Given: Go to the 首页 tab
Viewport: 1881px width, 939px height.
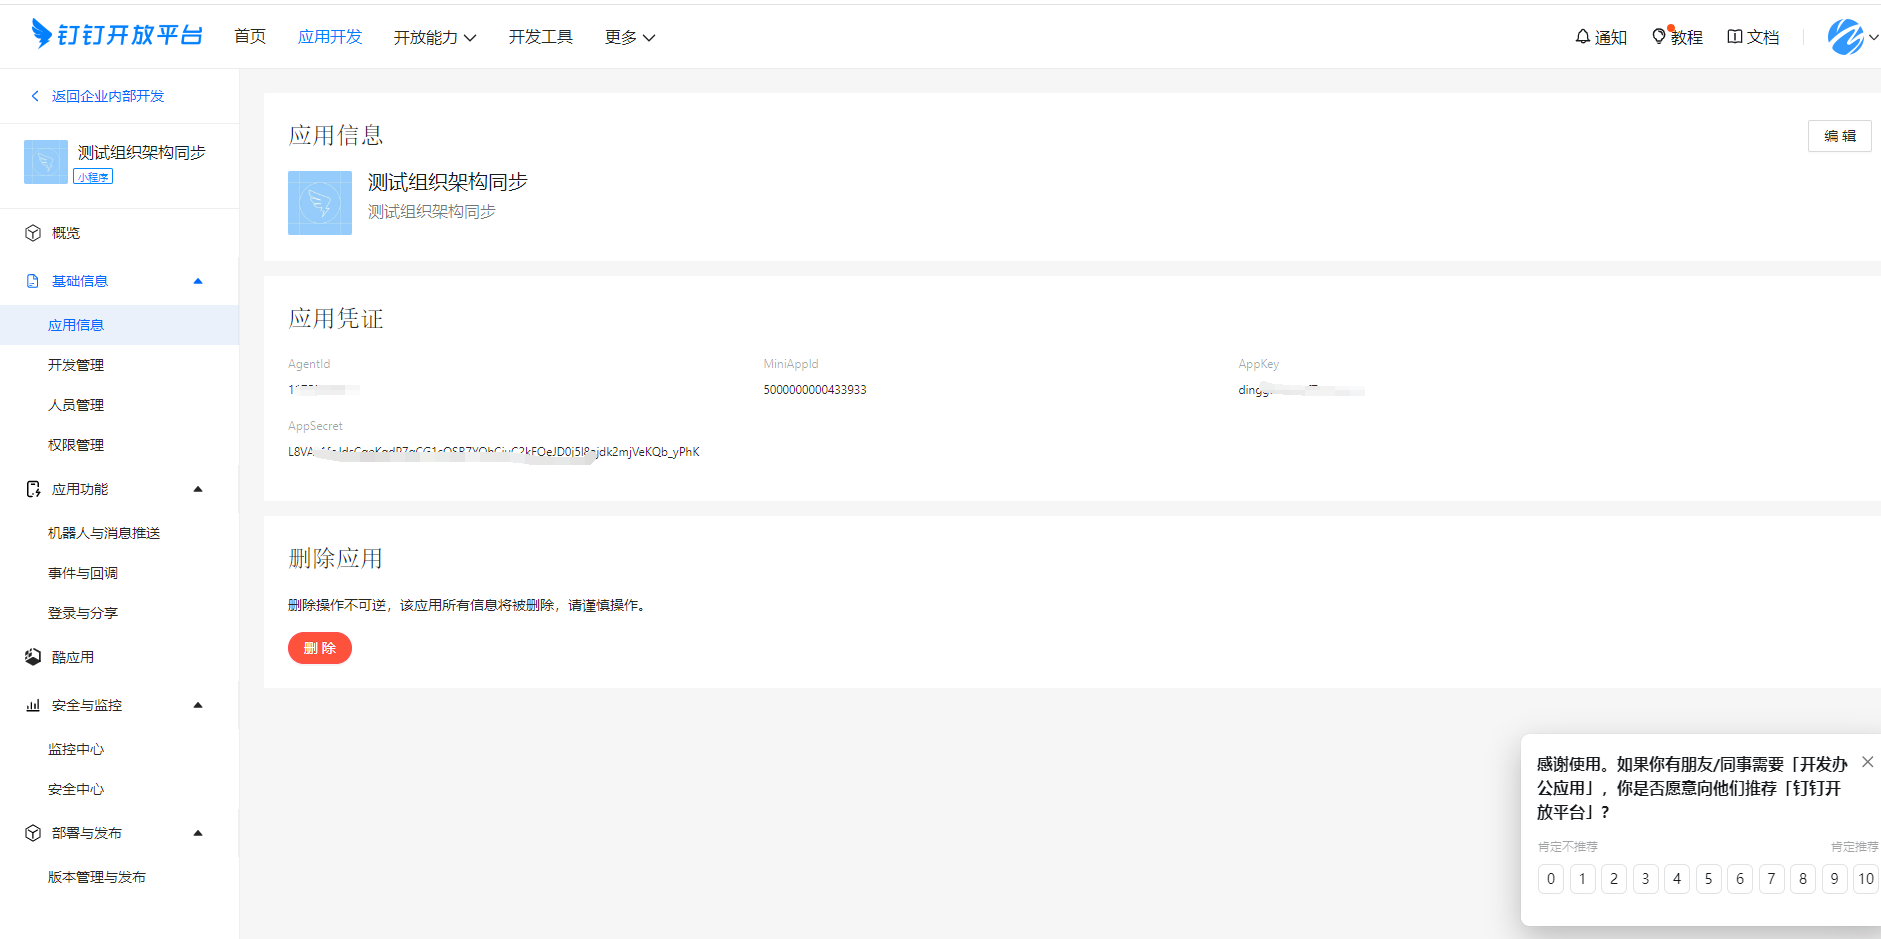Looking at the screenshot, I should tap(250, 37).
